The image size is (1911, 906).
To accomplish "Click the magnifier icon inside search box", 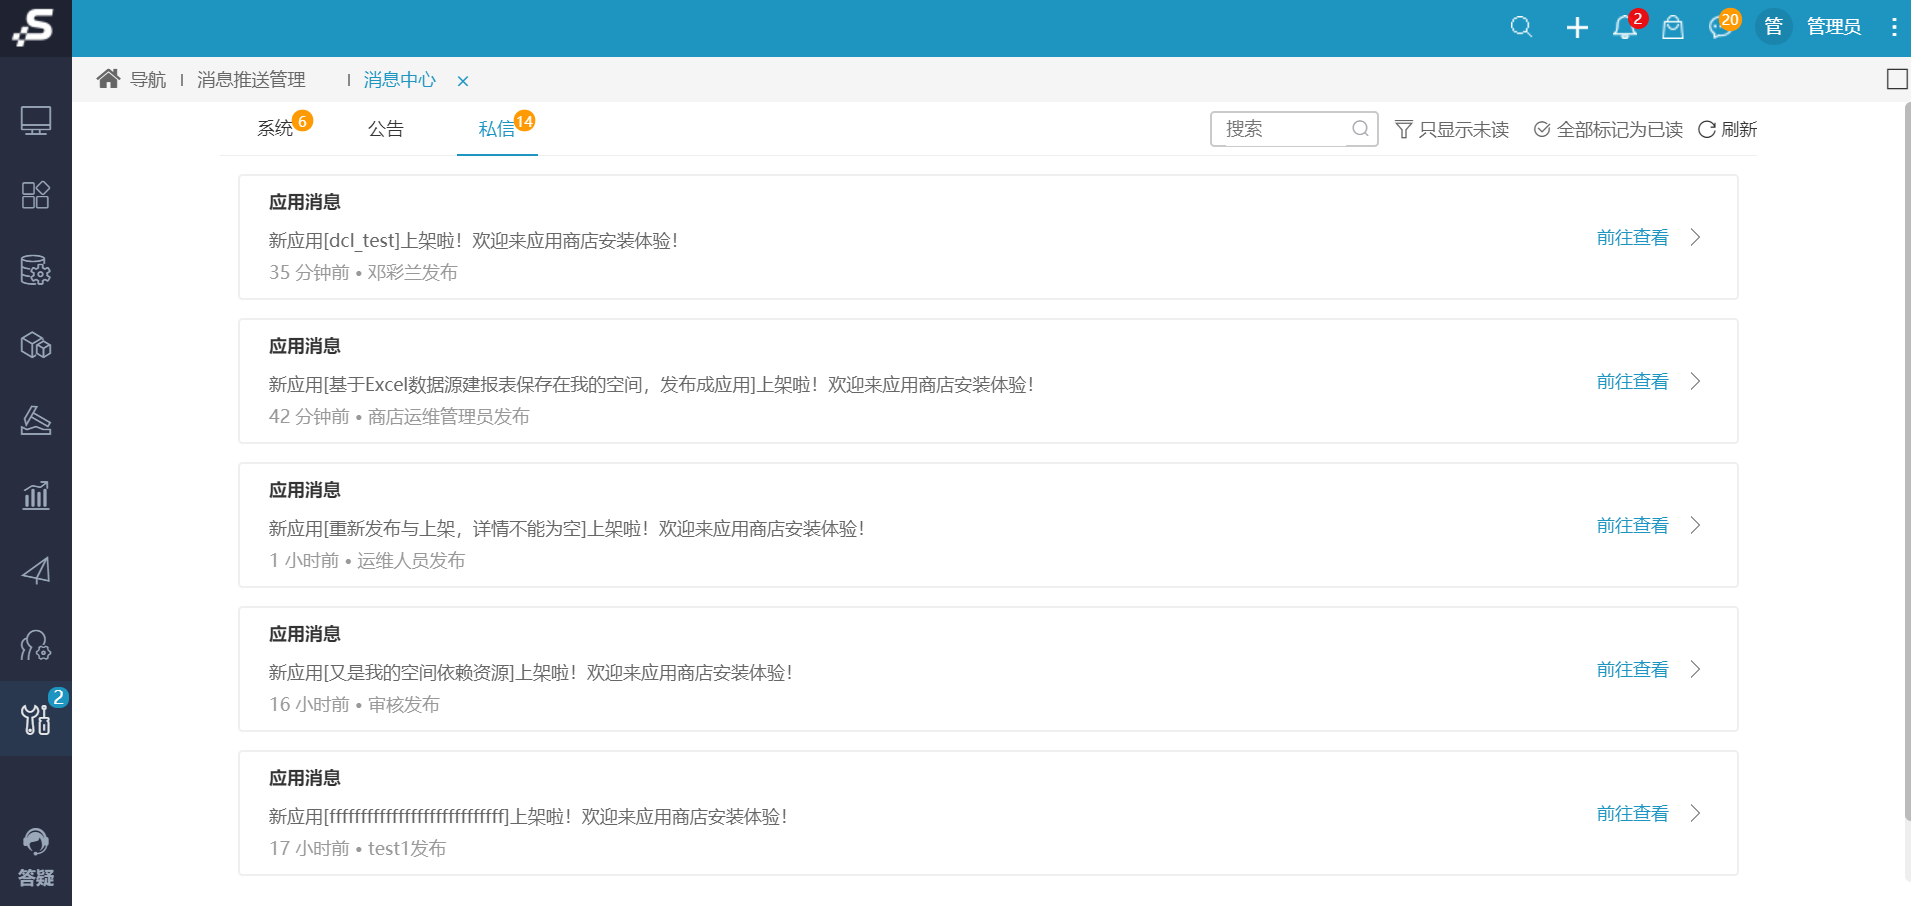I will coord(1360,129).
